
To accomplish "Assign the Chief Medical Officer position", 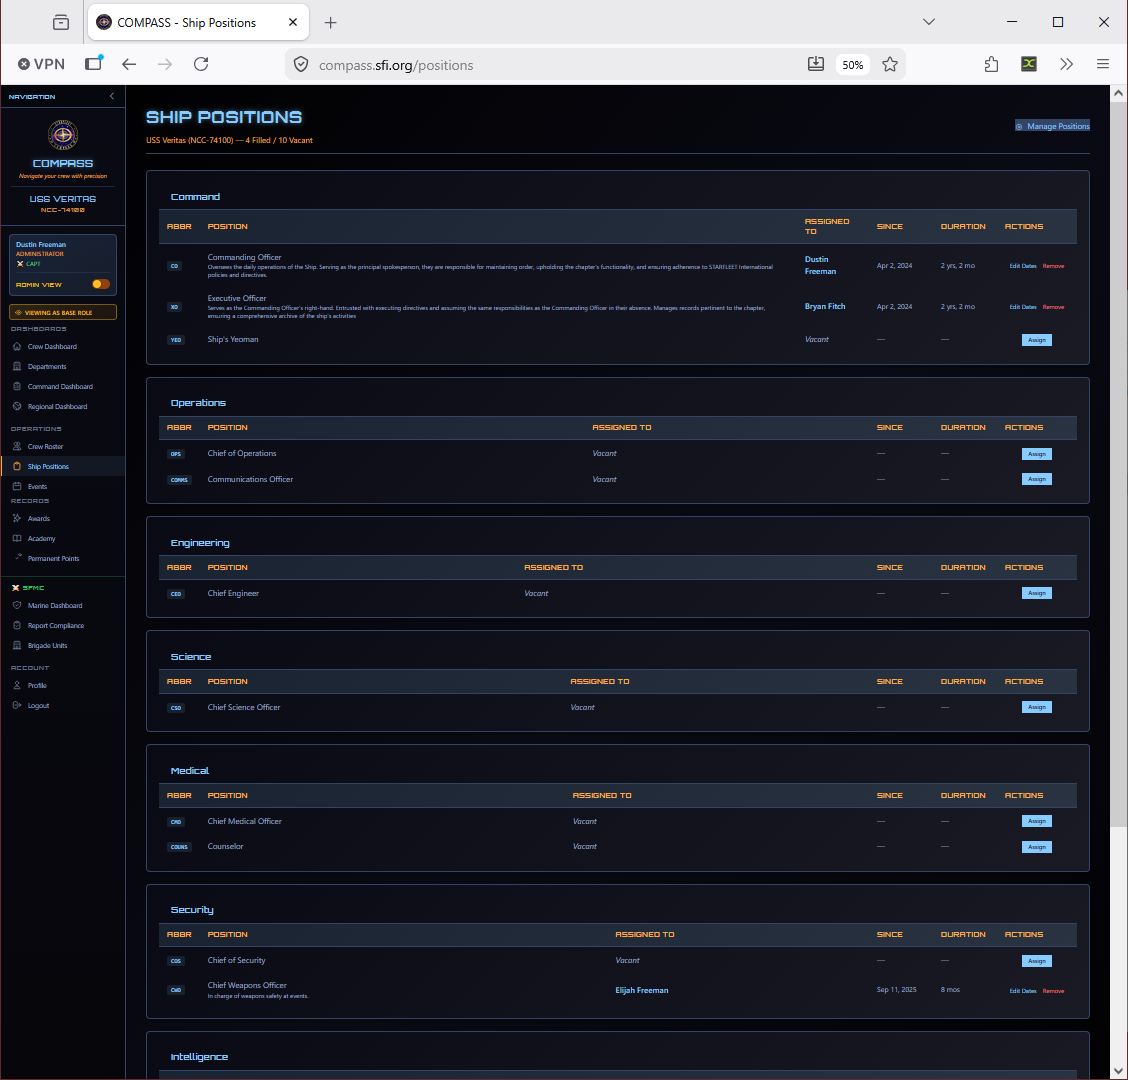I will click(1037, 821).
